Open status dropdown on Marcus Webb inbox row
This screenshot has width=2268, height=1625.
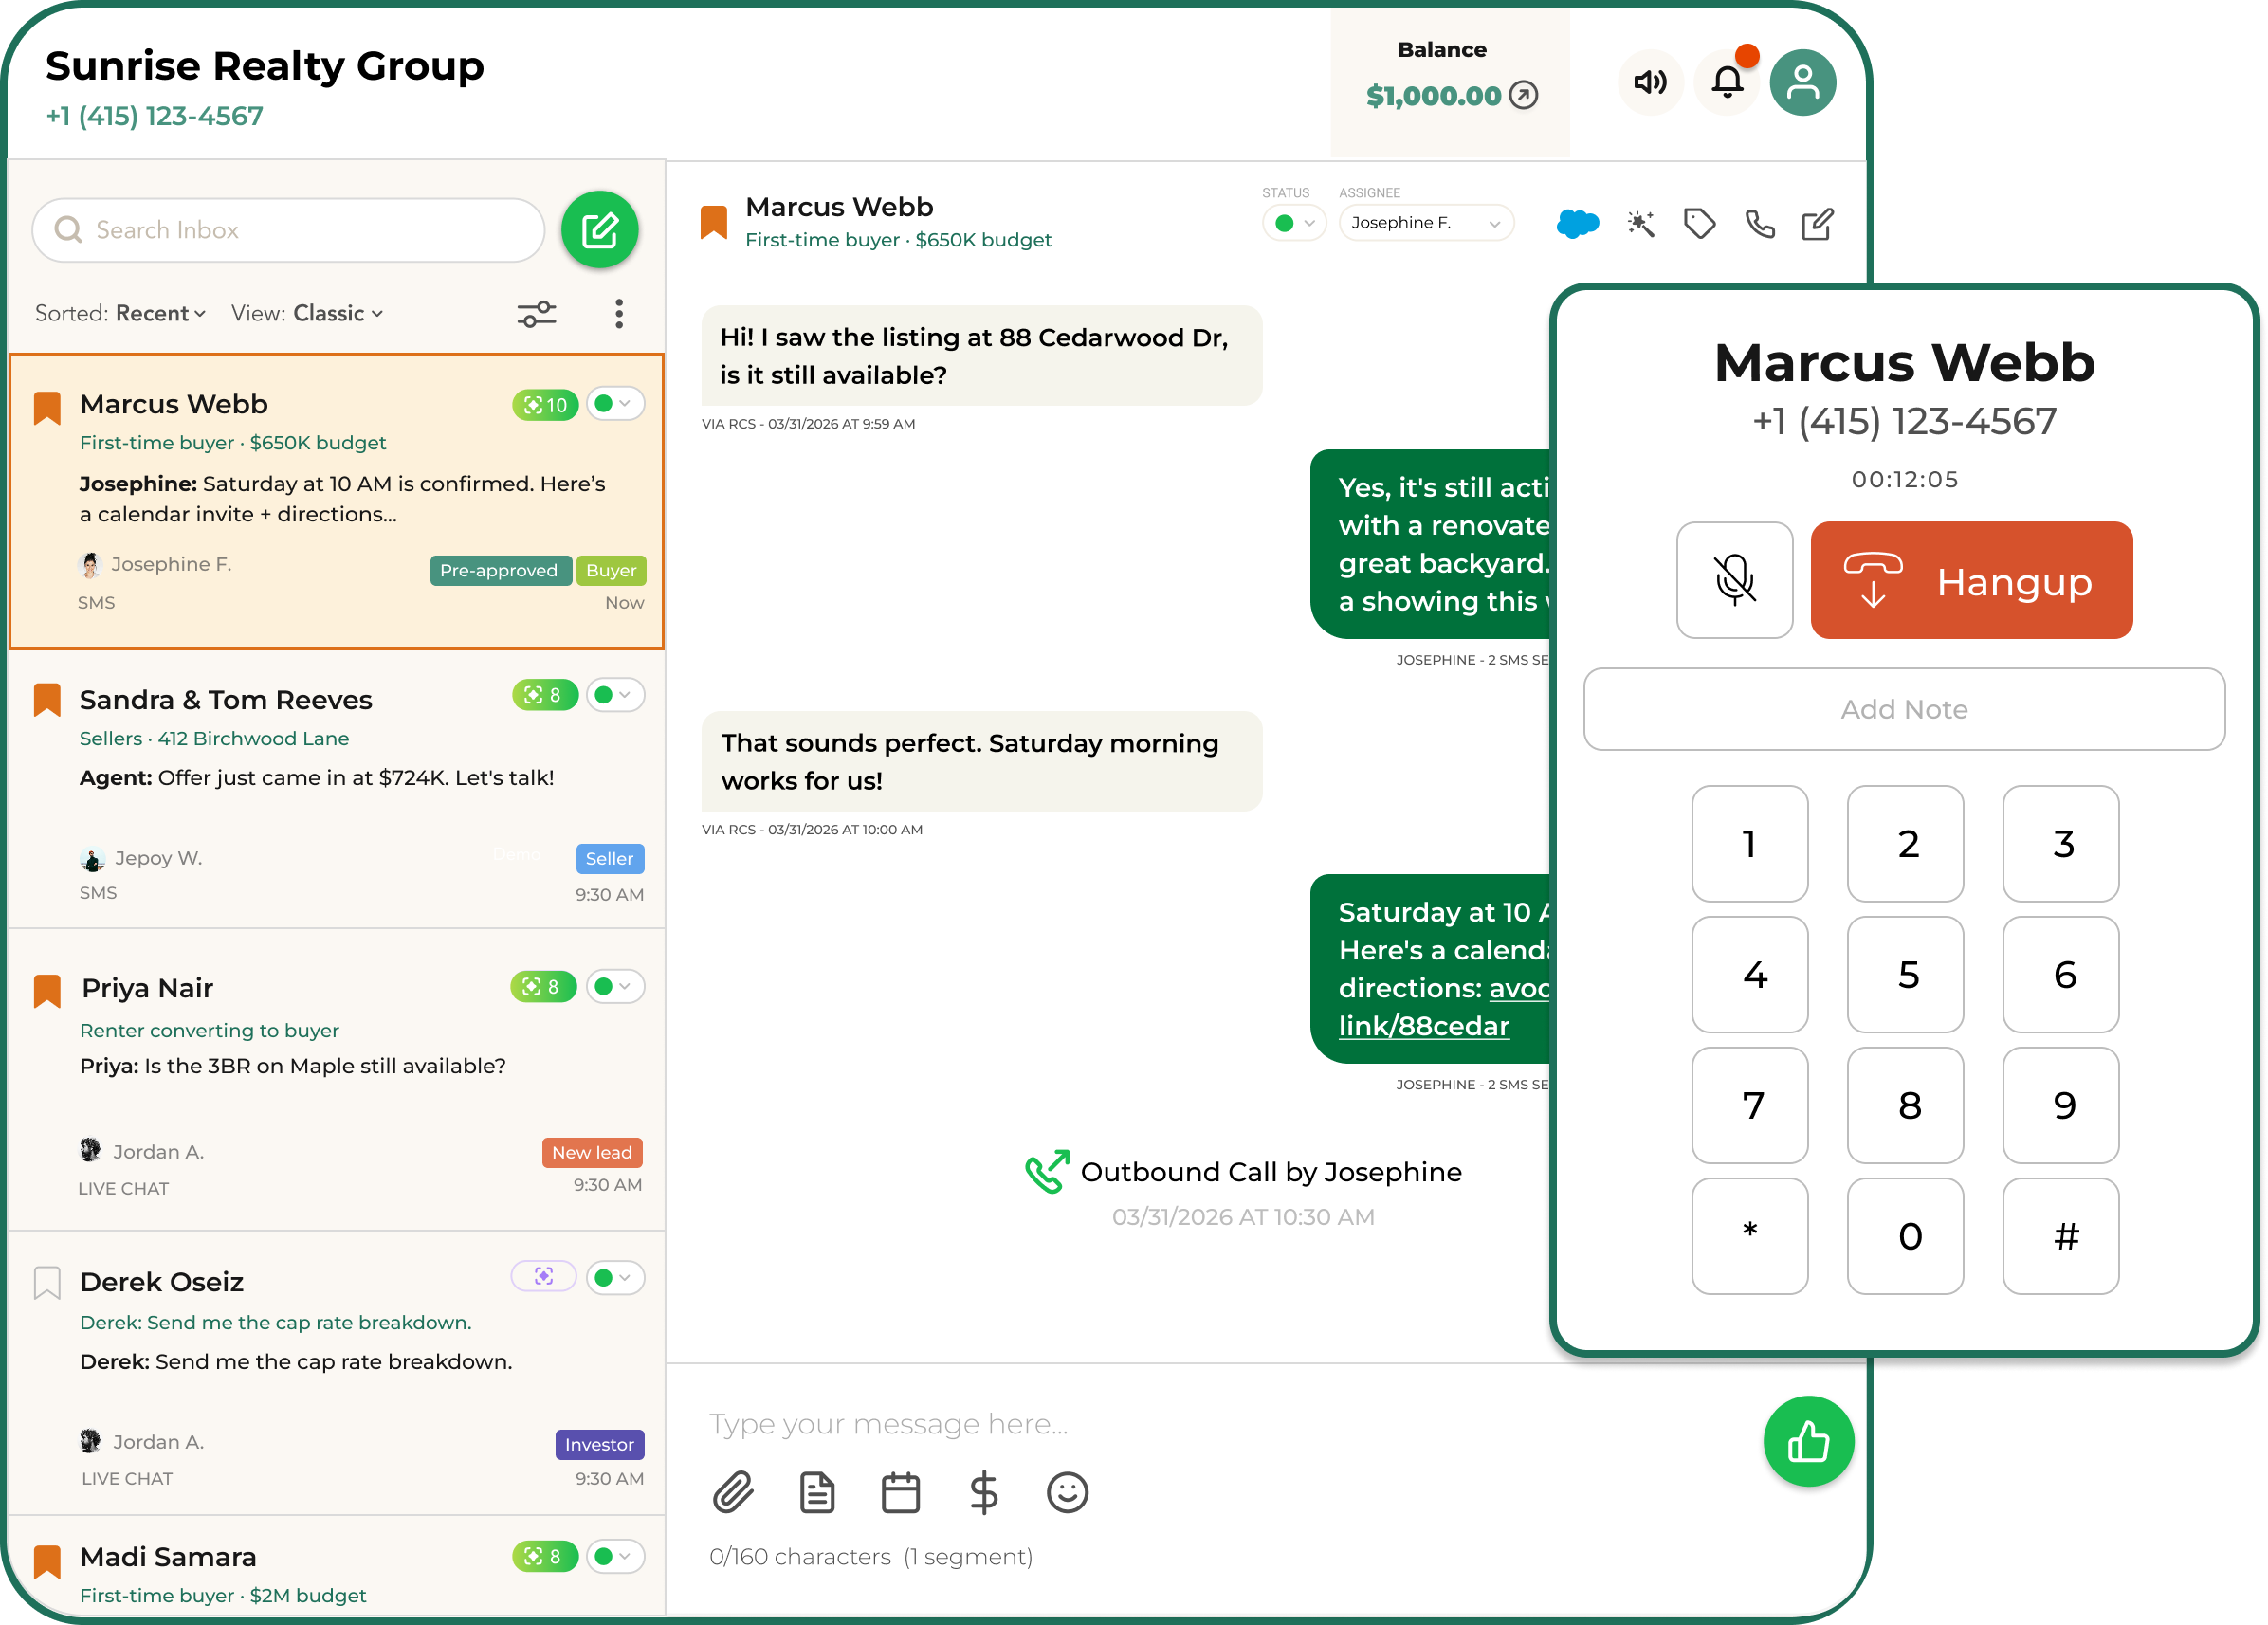coord(615,404)
